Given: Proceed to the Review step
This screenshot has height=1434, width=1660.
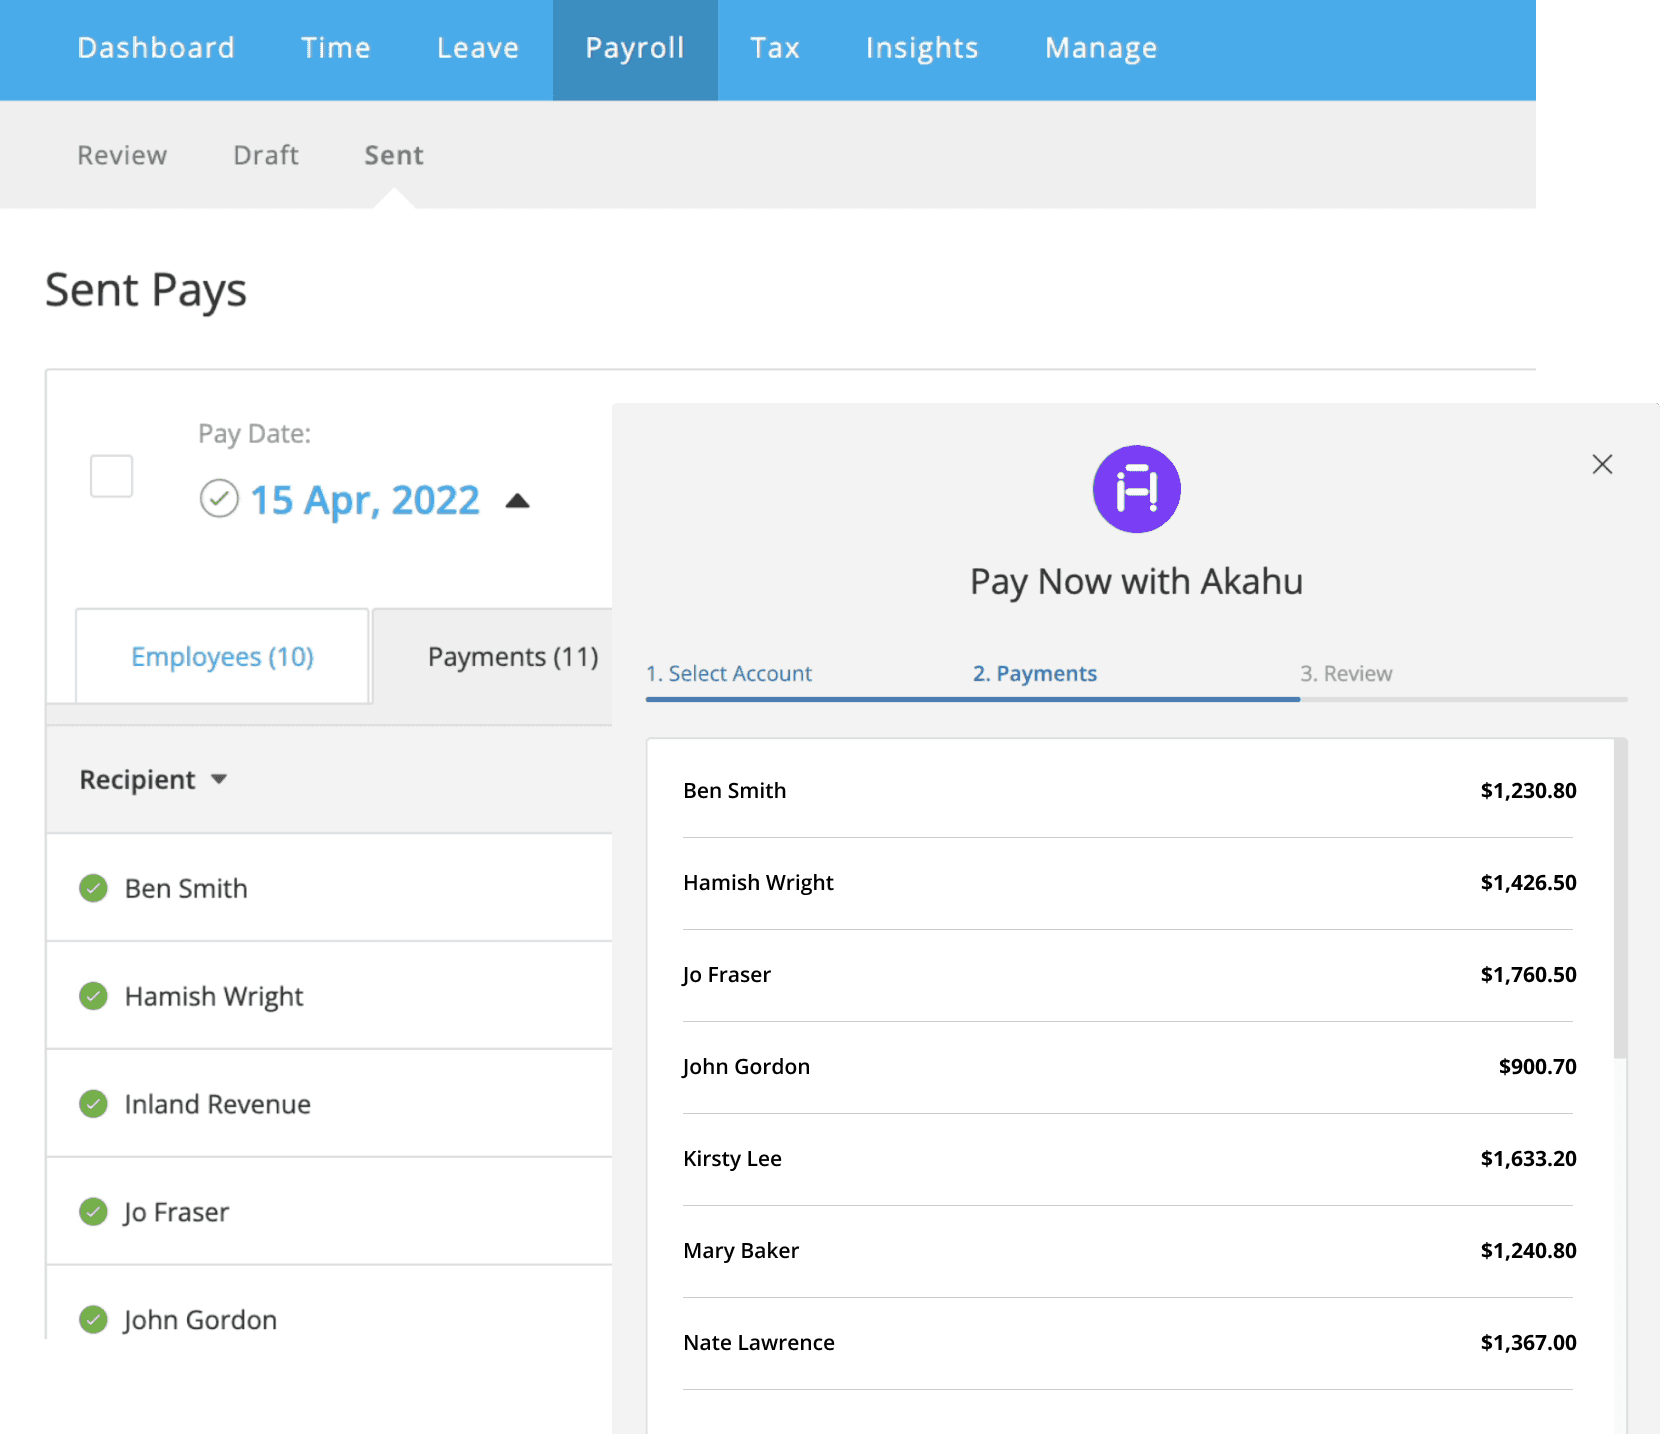Looking at the screenshot, I should pos(1347,673).
